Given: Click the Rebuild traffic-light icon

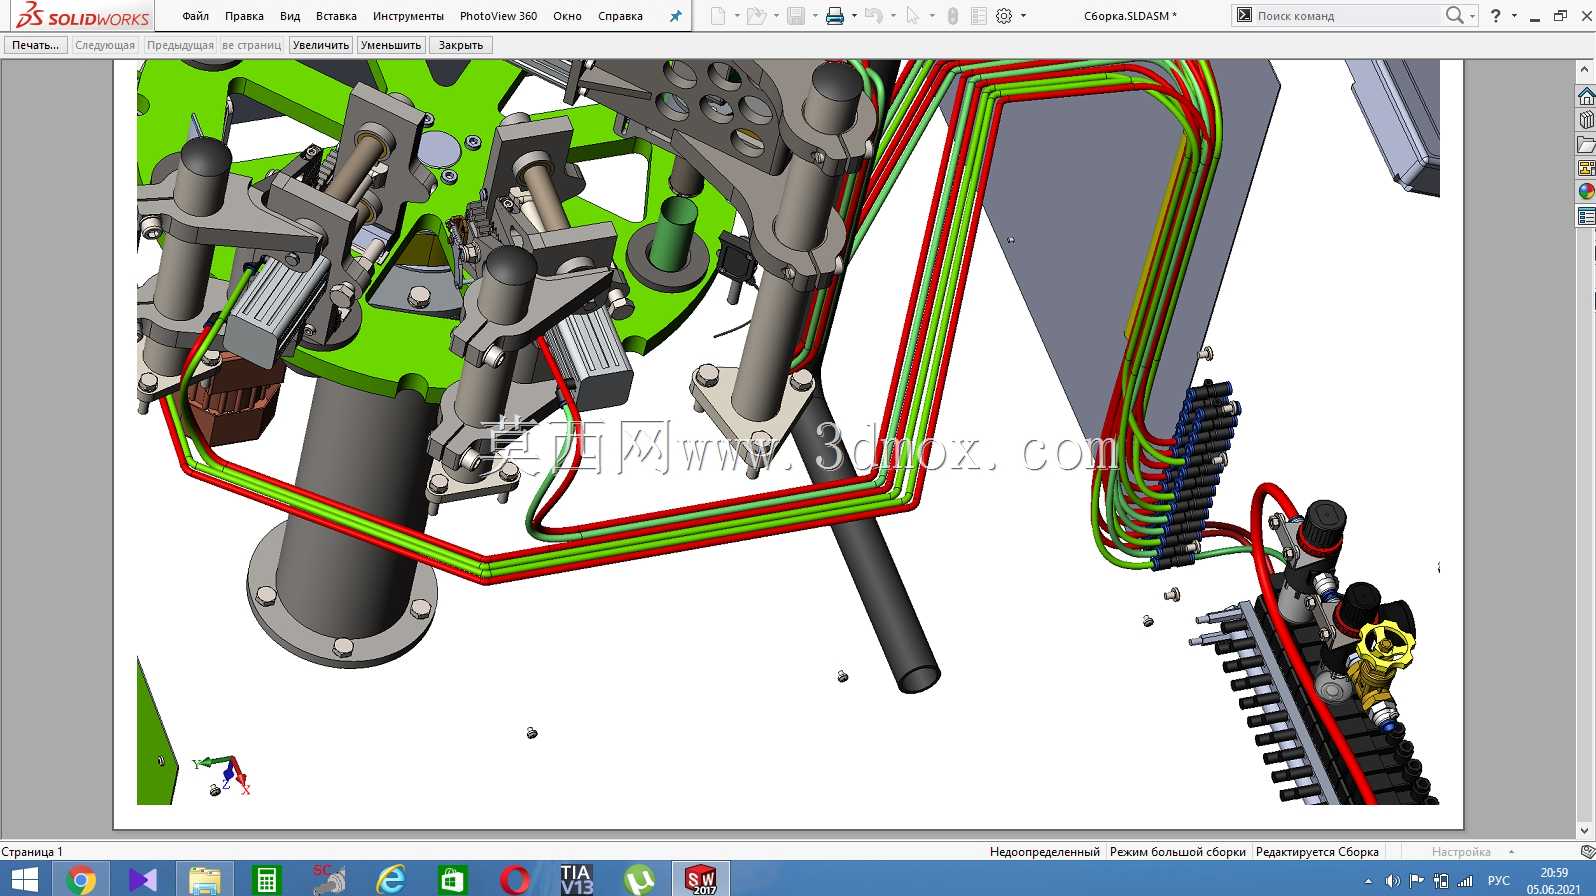Looking at the screenshot, I should pyautogui.click(x=953, y=16).
